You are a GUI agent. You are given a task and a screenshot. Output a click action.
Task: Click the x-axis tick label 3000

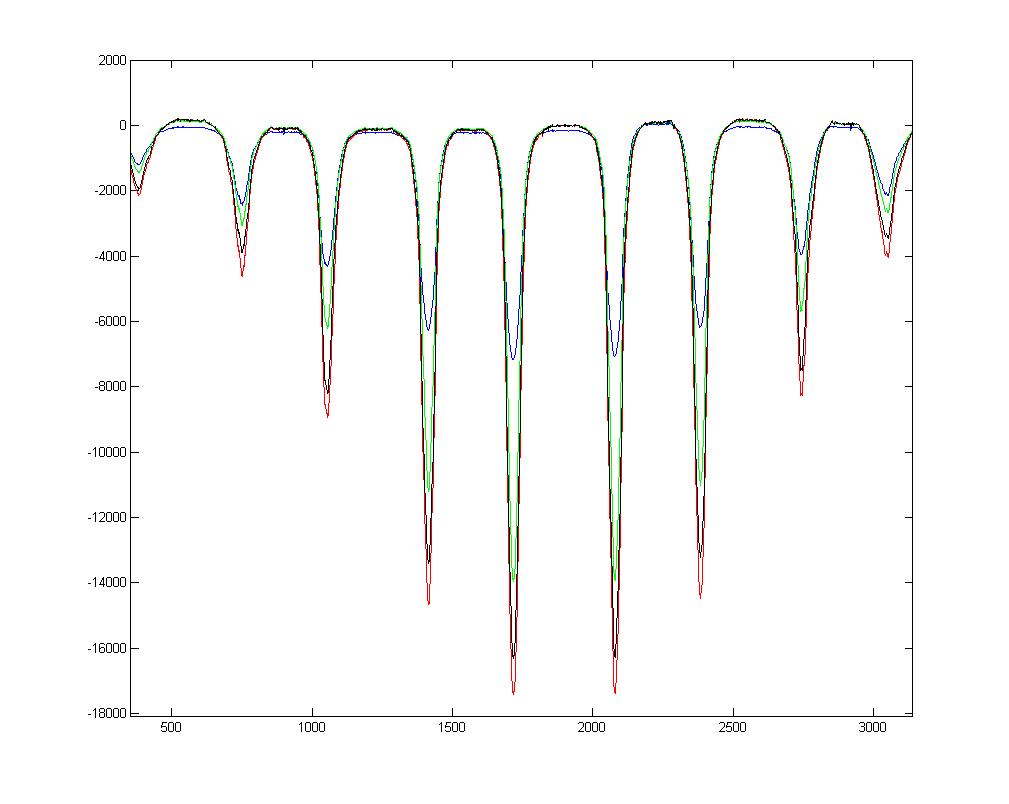873,728
